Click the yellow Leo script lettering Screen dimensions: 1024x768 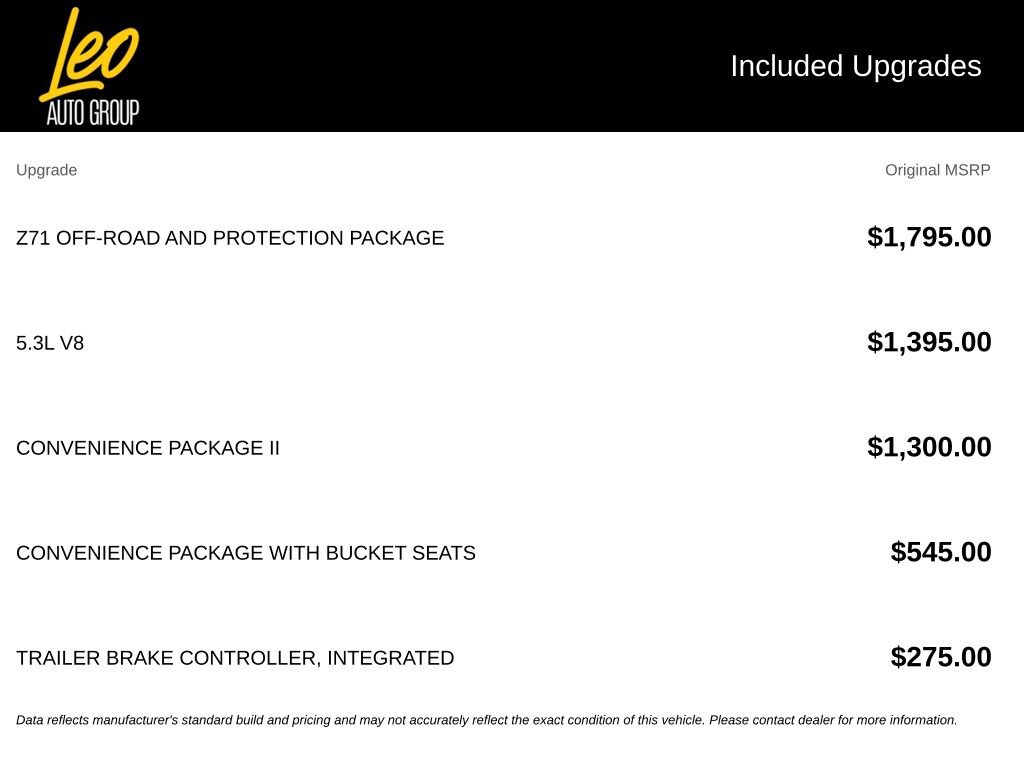89,54
